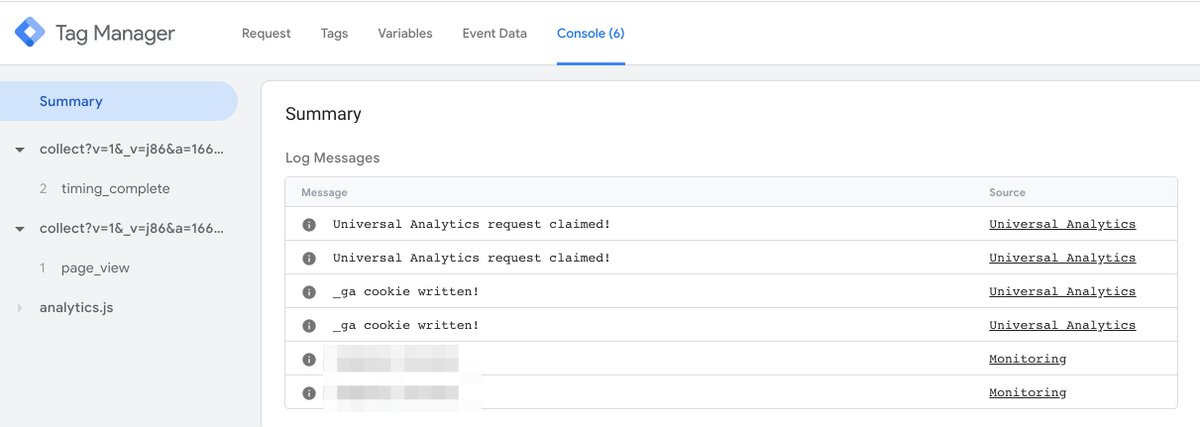Viewport: 1200px width, 427px height.
Task: Expand the analytics.js request
Action: pos(19,308)
